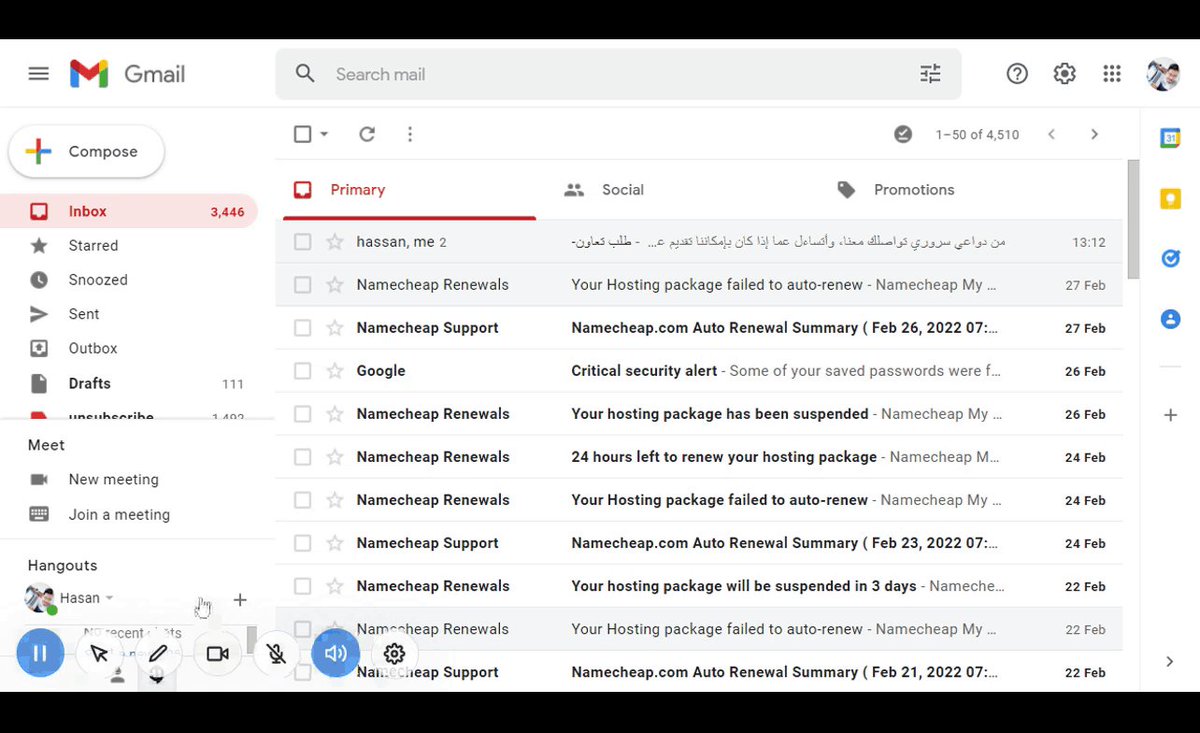Pause the screen recording

[40, 654]
